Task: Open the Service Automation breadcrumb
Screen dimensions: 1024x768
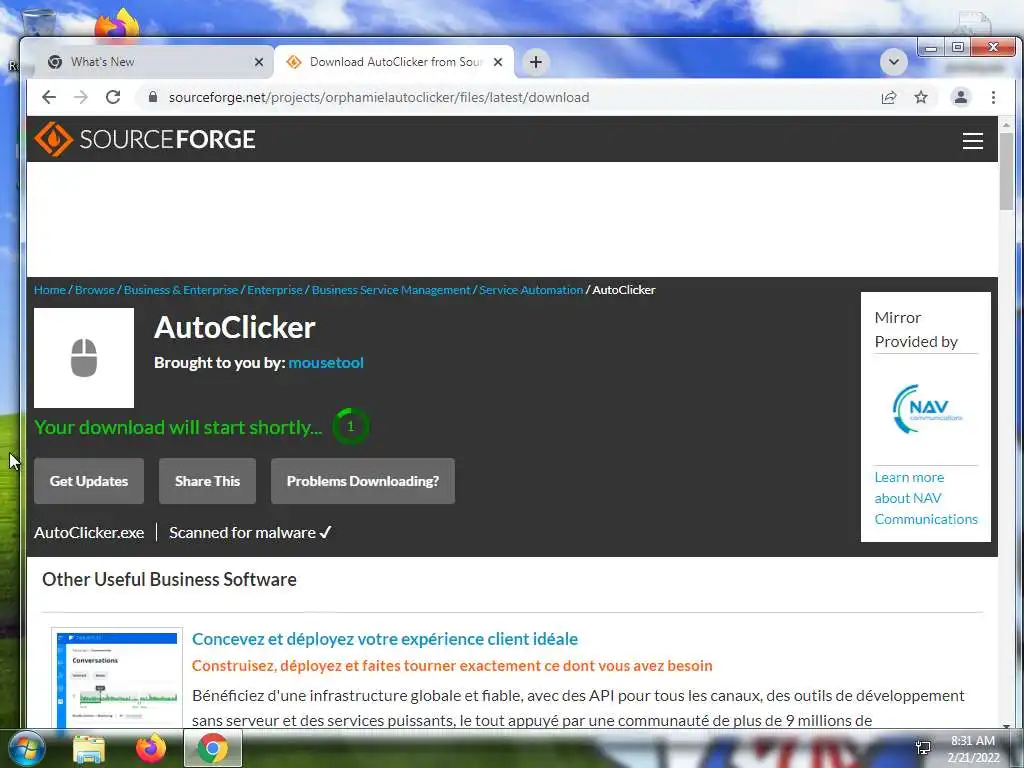Action: click(531, 290)
